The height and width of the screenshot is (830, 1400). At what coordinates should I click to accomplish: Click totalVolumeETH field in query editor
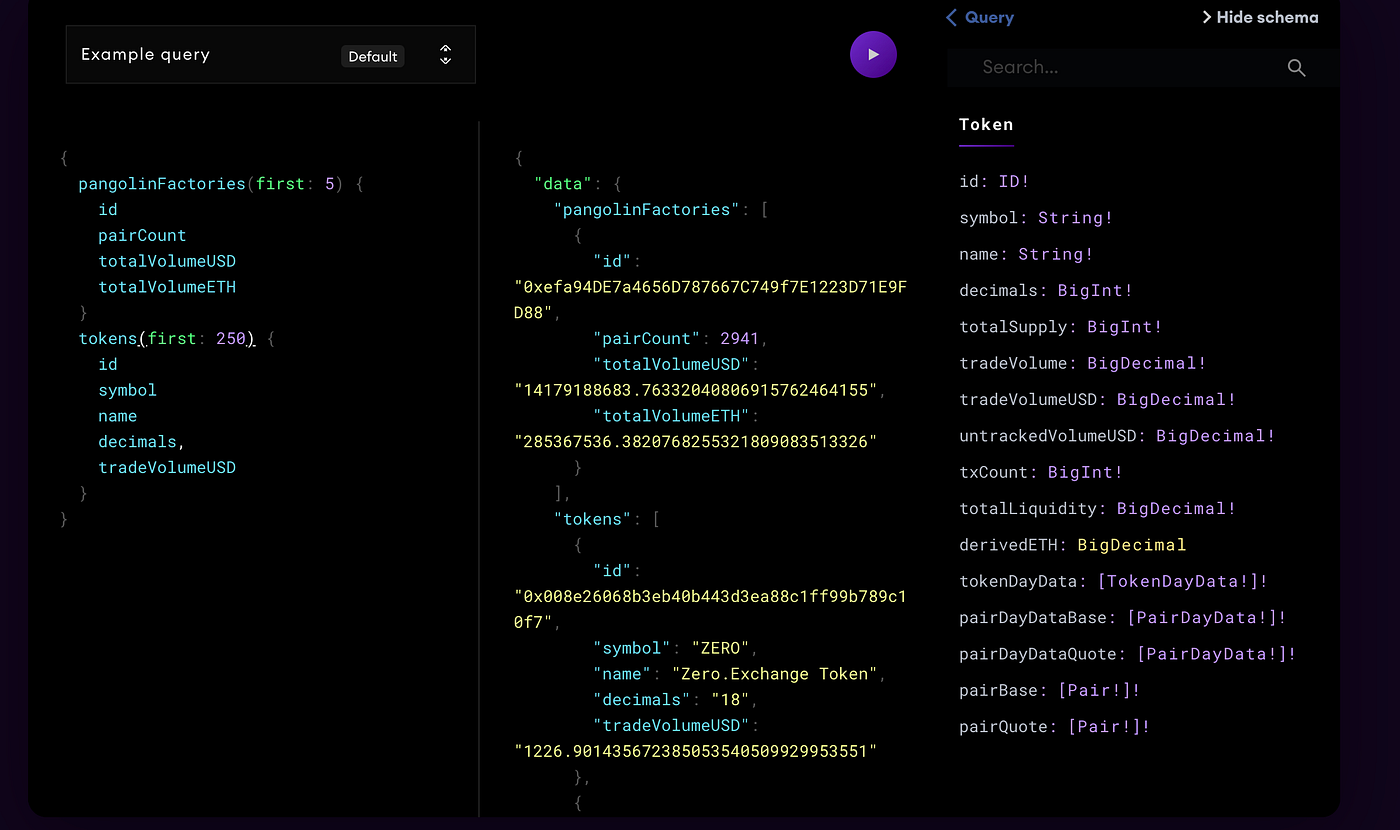(167, 287)
